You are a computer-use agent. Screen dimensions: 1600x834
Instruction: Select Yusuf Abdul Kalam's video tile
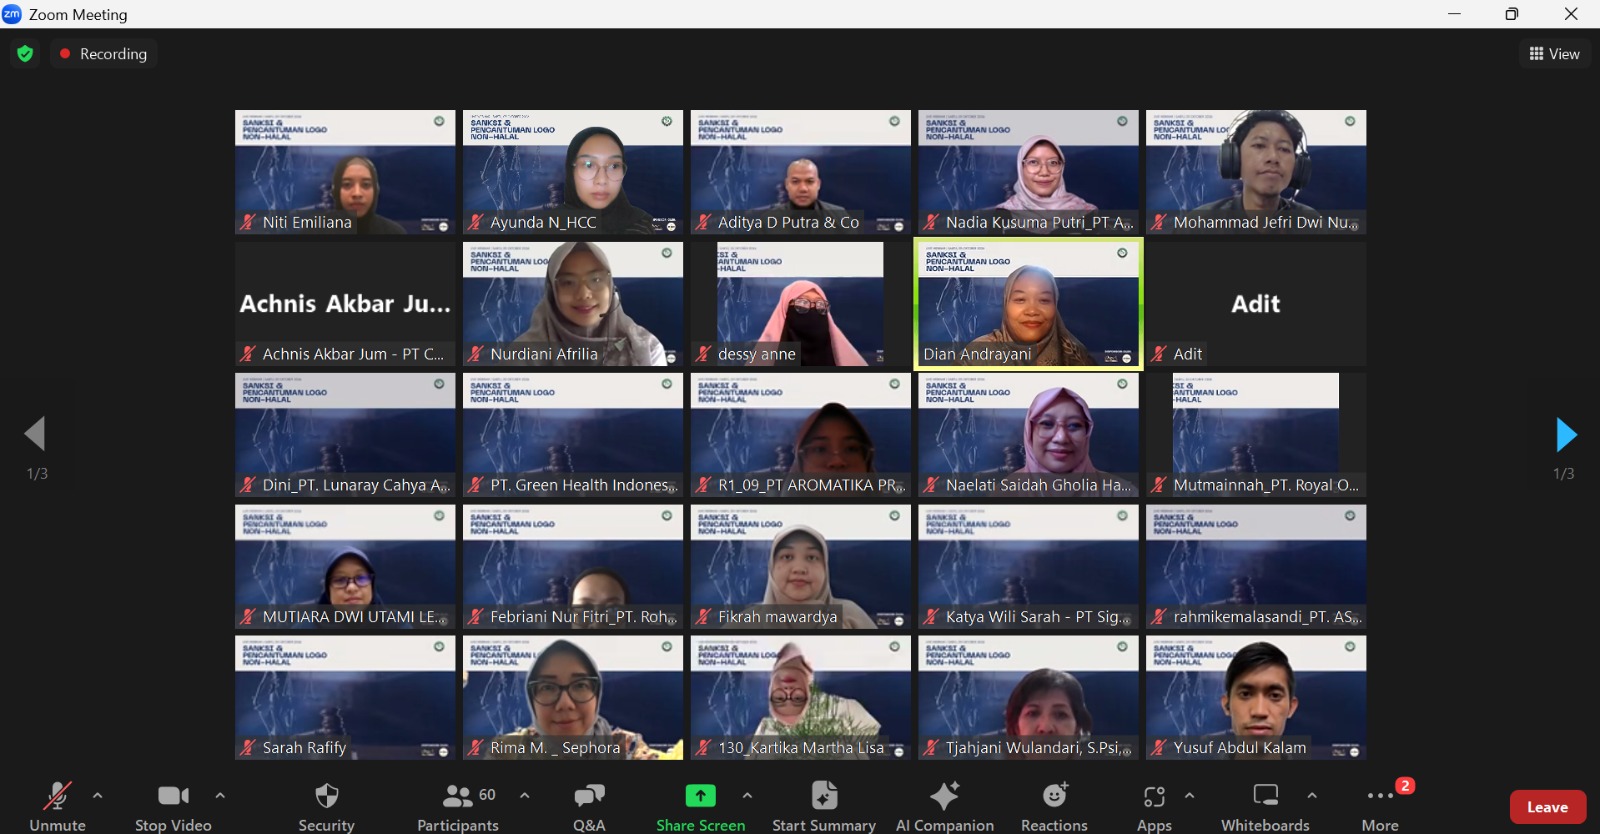point(1256,698)
